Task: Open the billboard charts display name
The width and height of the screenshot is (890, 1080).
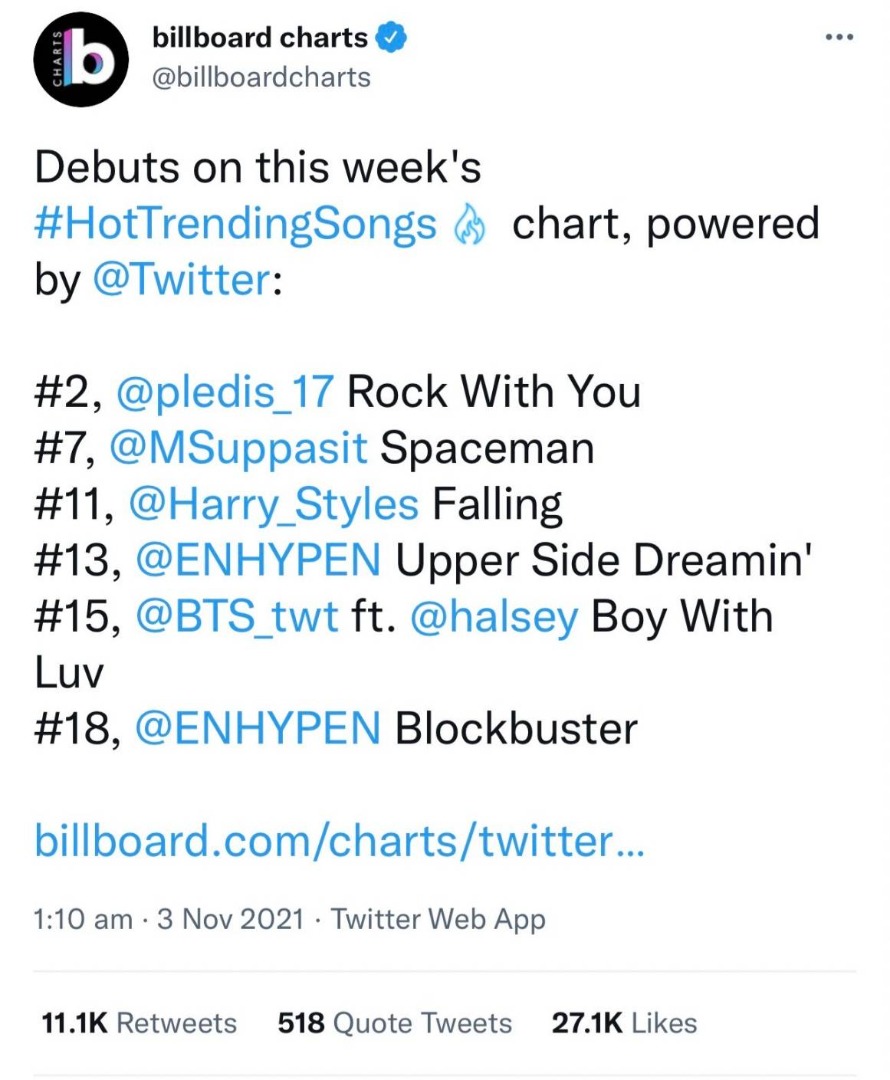Action: (260, 38)
